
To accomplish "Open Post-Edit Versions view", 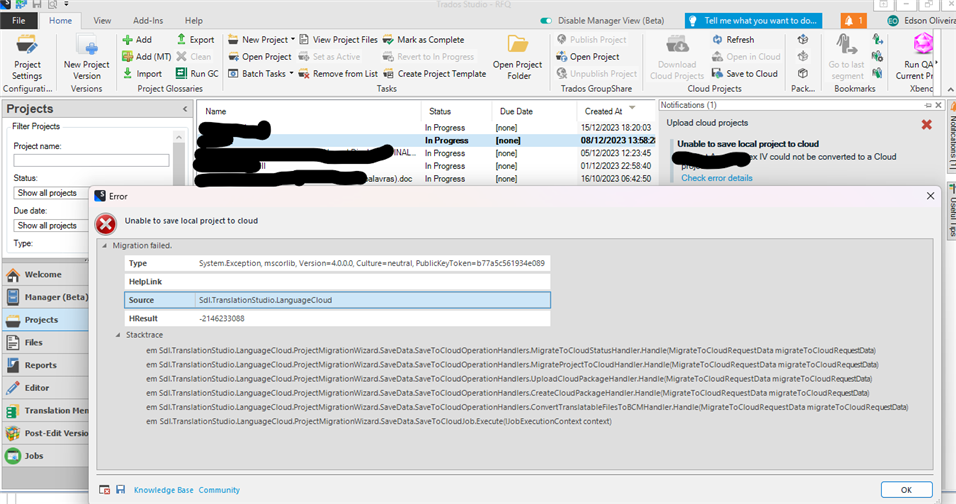I will pyautogui.click(x=46, y=433).
